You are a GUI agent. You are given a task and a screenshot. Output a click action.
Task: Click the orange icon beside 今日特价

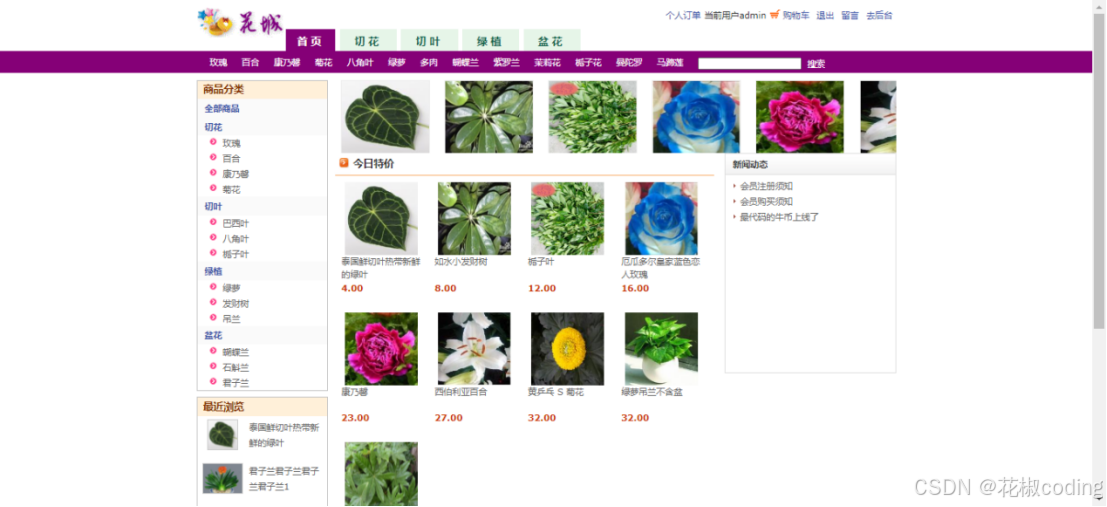pyautogui.click(x=344, y=163)
